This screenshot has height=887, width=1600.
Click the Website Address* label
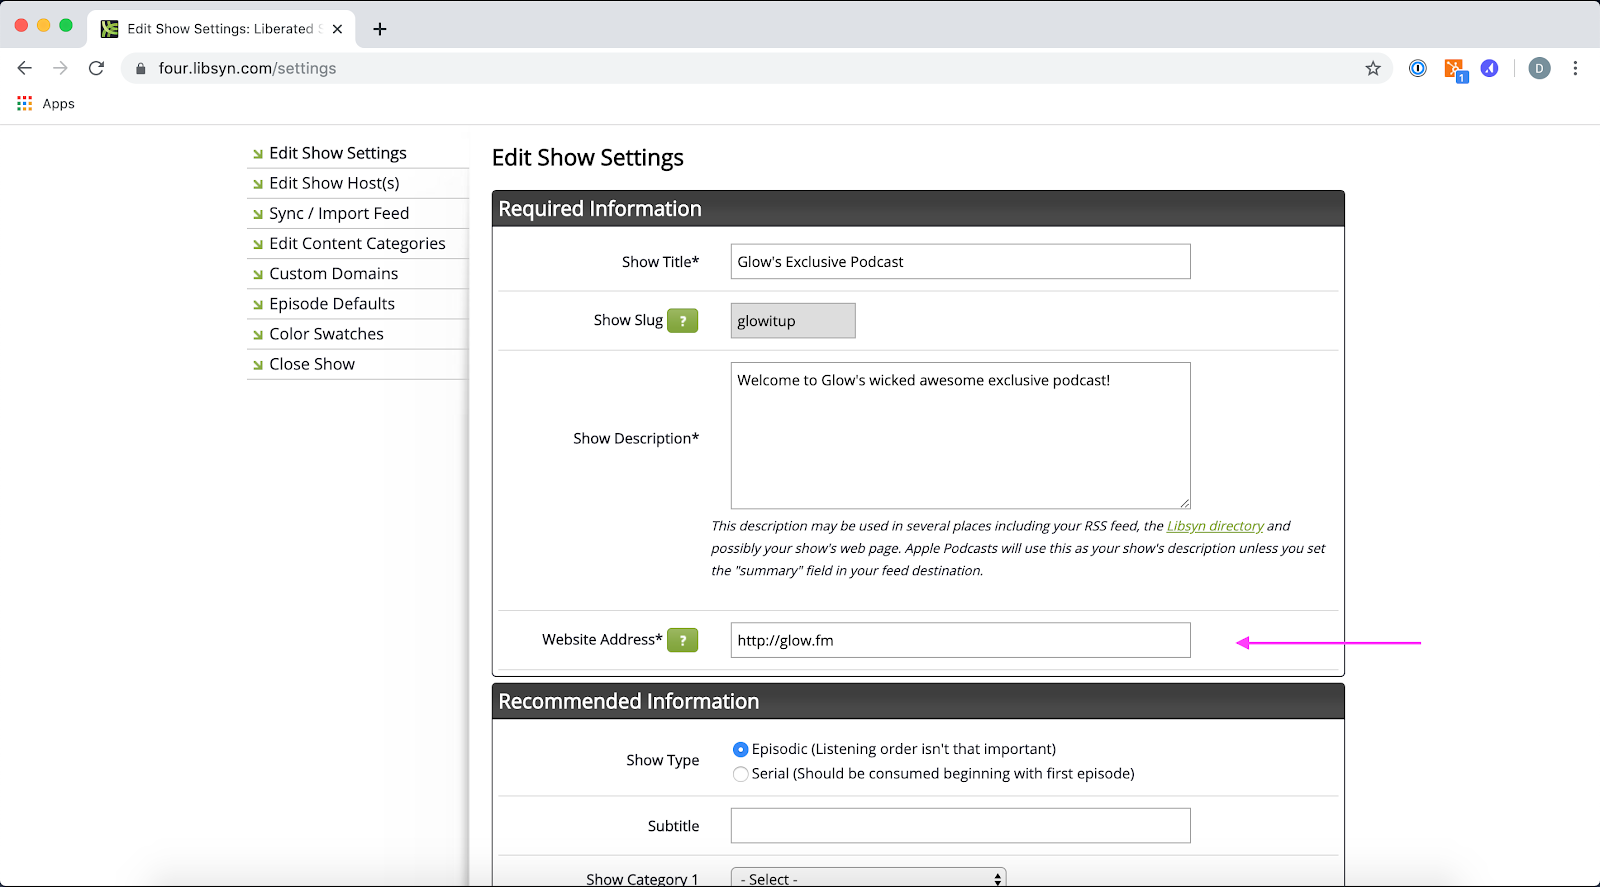[602, 640]
